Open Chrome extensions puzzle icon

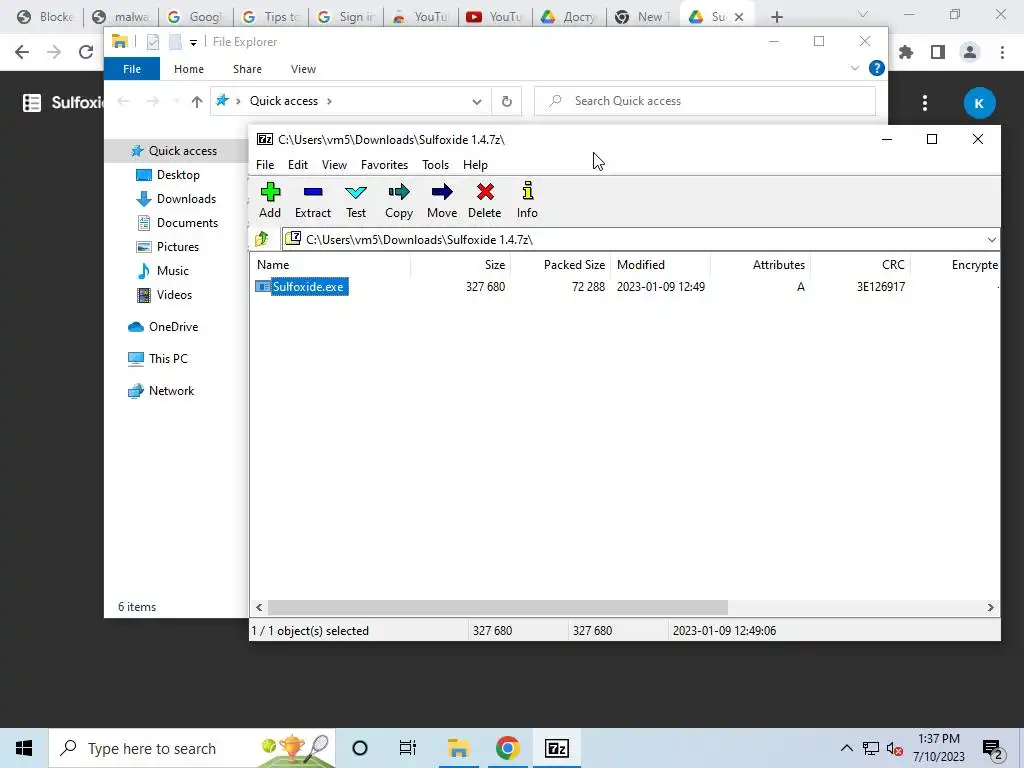[906, 52]
